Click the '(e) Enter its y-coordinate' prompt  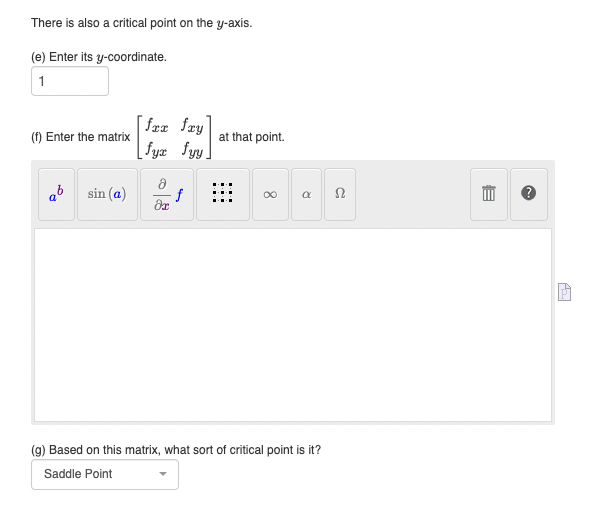point(99,57)
